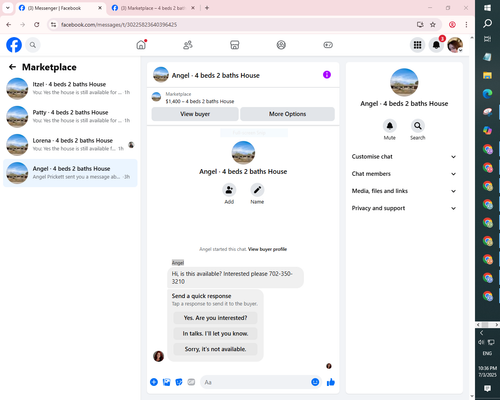Screen dimensions: 500x400
Task: Expand the Privacy and support section
Action: pyautogui.click(x=404, y=208)
